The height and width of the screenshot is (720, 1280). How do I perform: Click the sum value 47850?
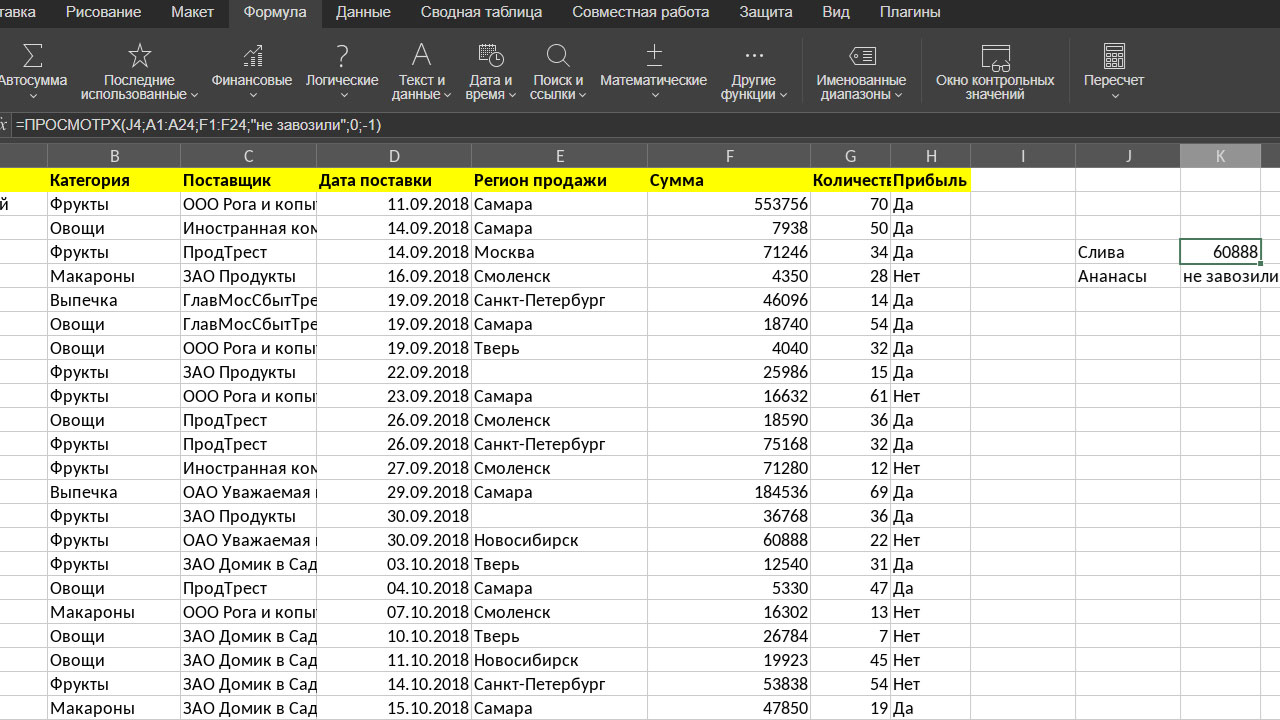729,708
